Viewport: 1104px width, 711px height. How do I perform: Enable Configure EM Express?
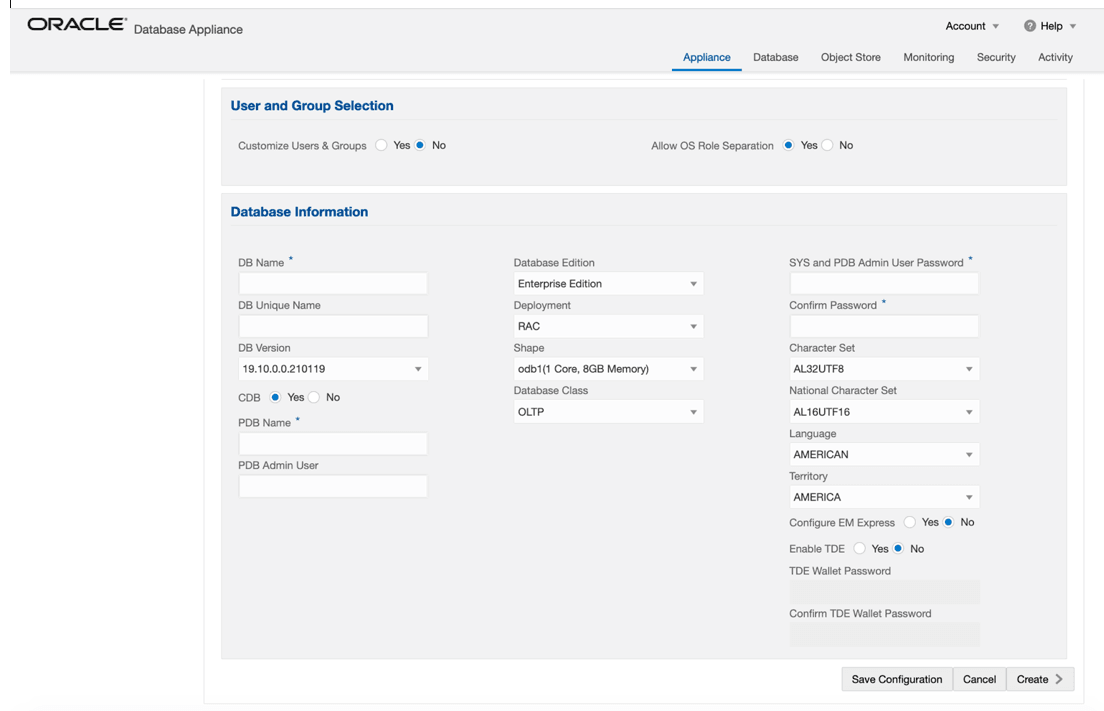(909, 522)
